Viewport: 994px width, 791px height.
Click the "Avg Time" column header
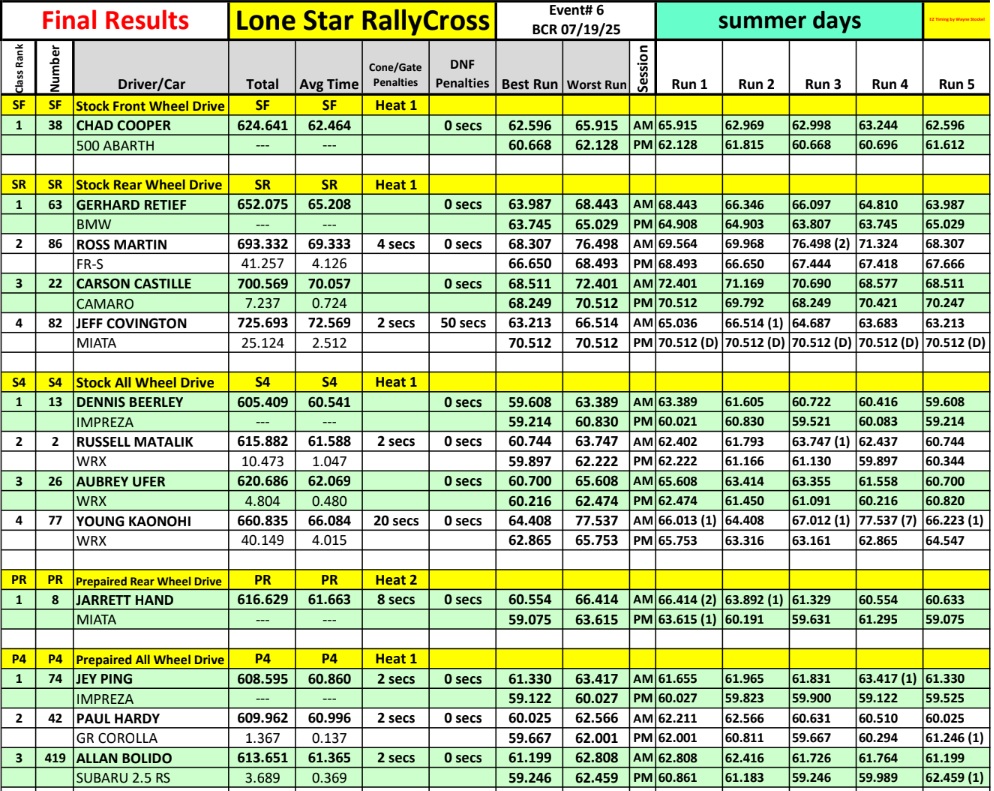[328, 84]
